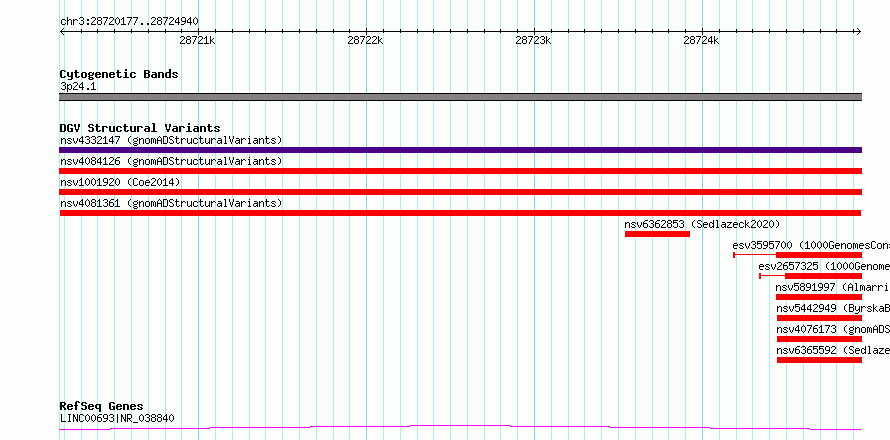Open the Cytogenetic Bands track title

[119, 74]
